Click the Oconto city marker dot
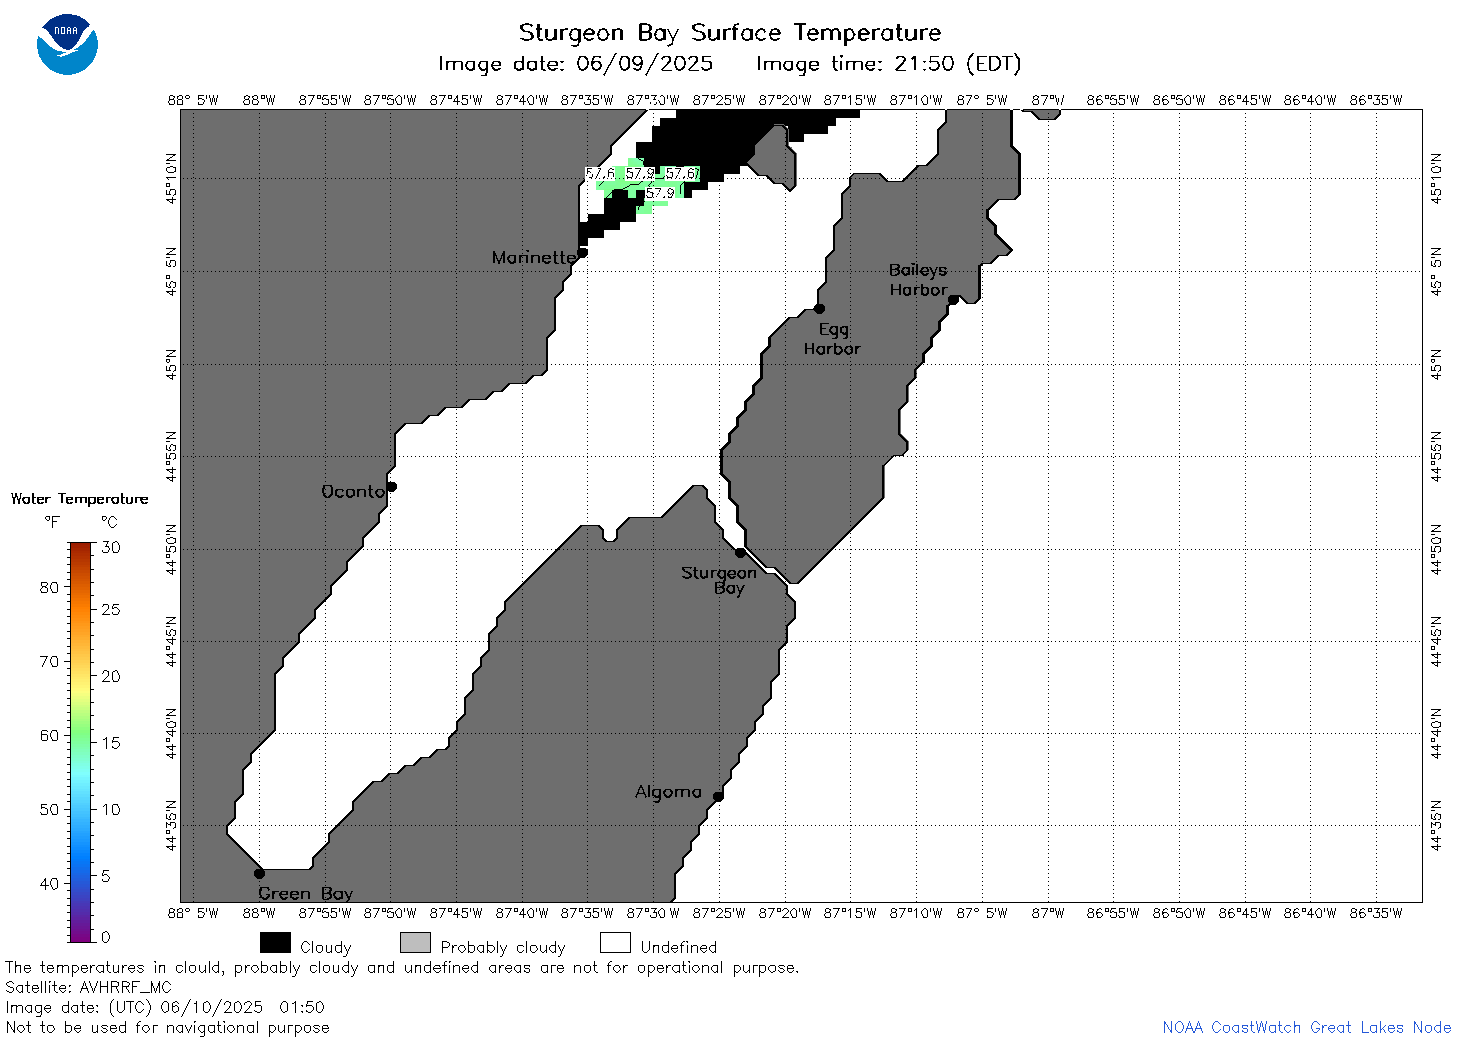 pyautogui.click(x=392, y=487)
